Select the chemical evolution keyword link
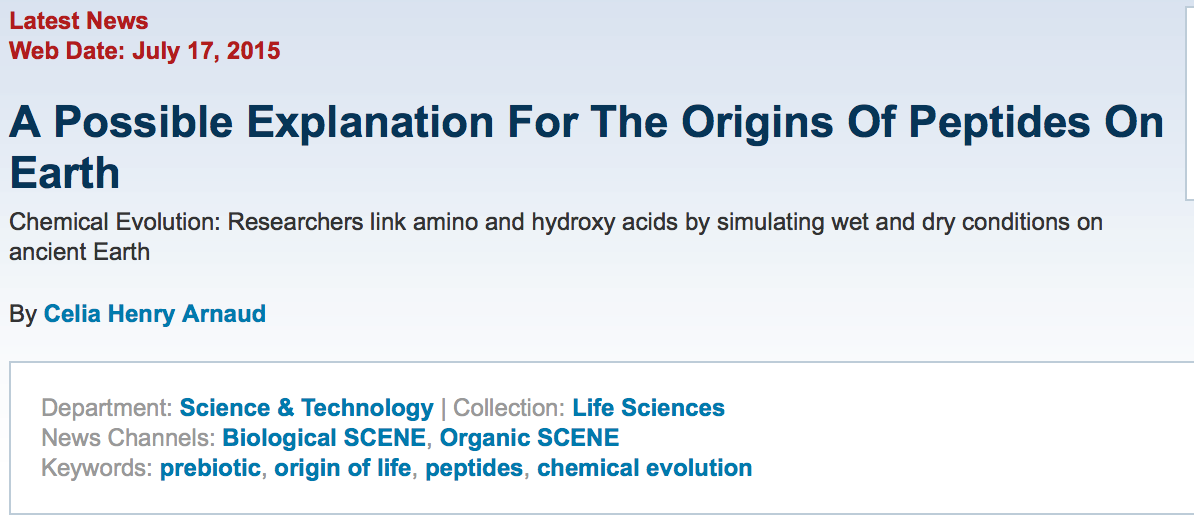The width and height of the screenshot is (1194, 526). [644, 467]
